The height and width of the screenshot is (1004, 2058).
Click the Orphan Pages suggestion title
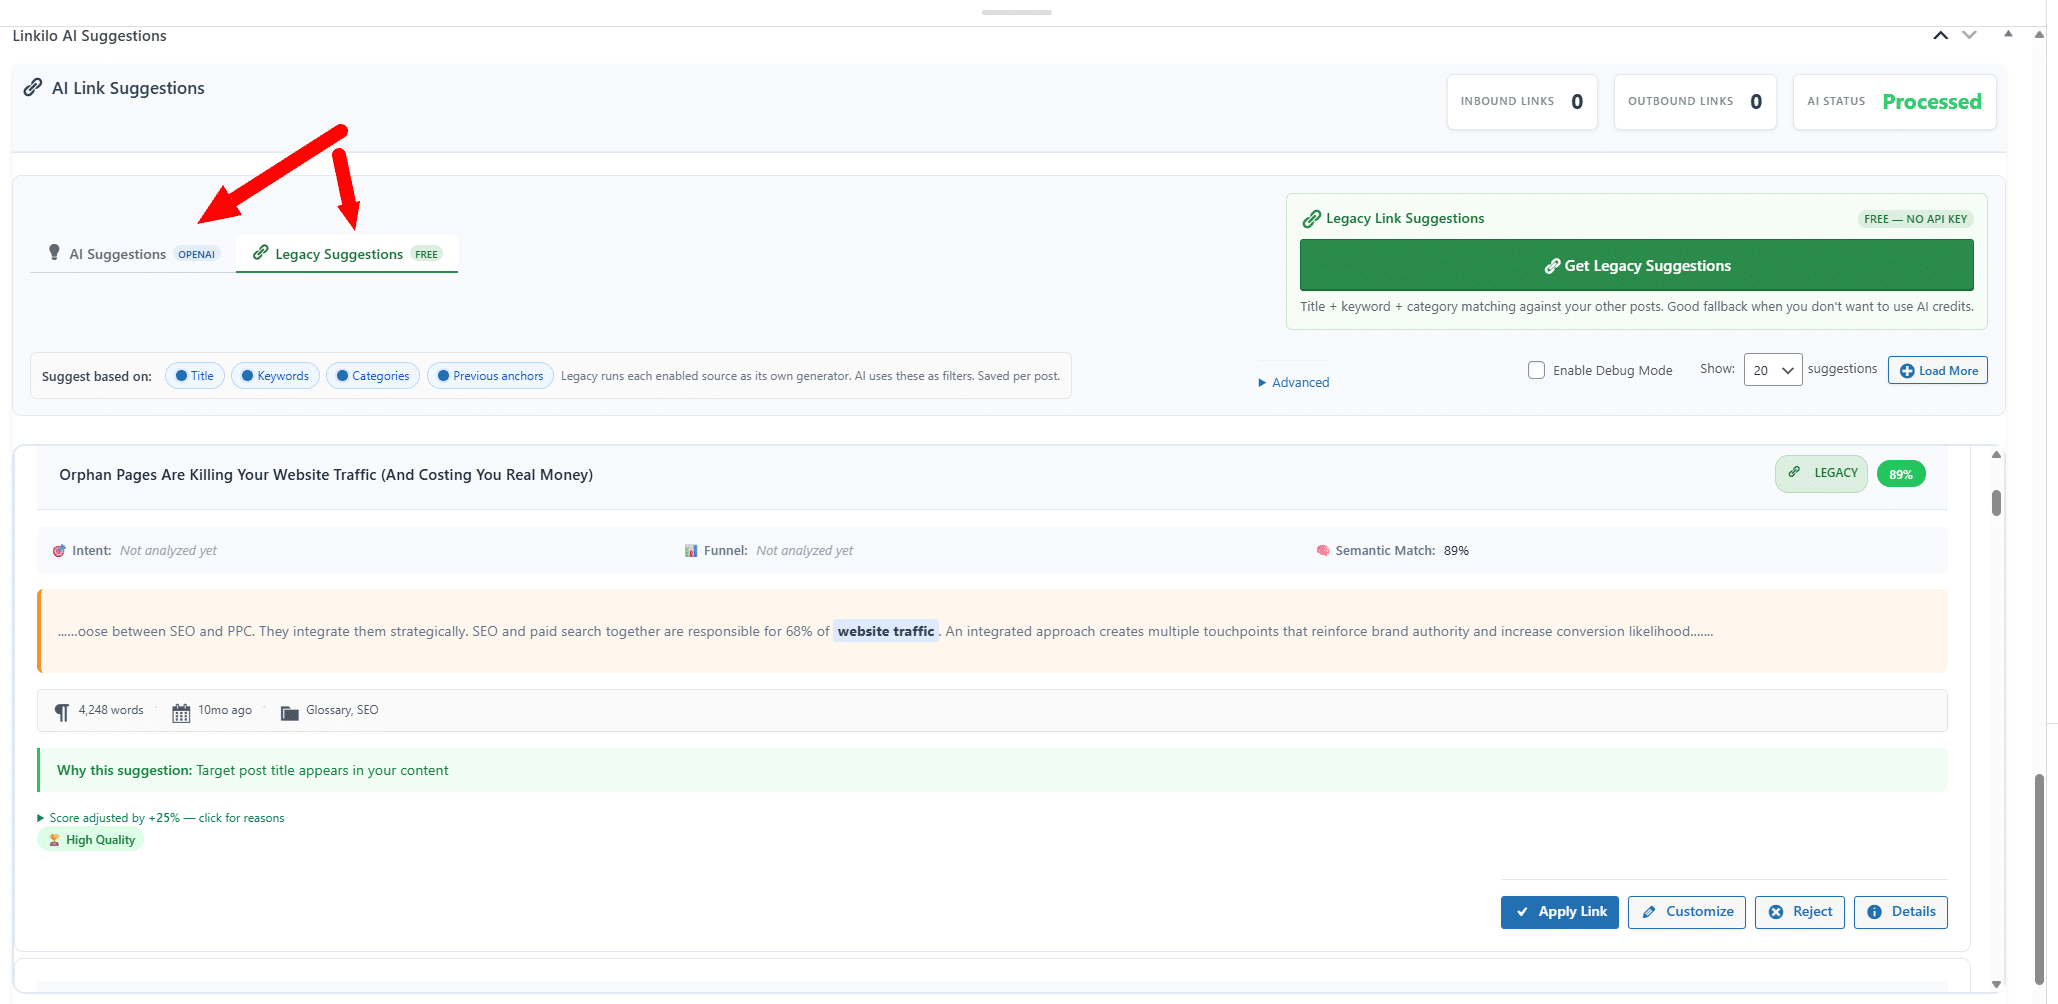click(326, 475)
